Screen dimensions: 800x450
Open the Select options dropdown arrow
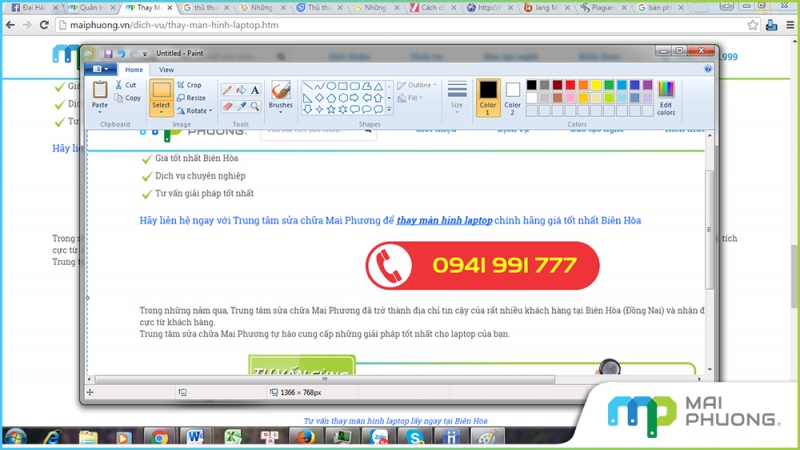161,112
